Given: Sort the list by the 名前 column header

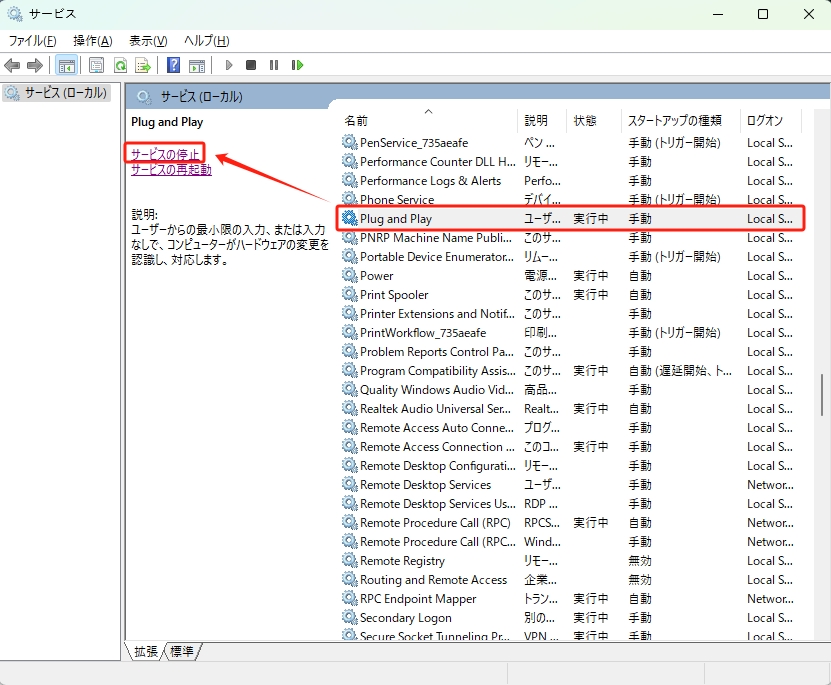Looking at the screenshot, I should click(357, 121).
